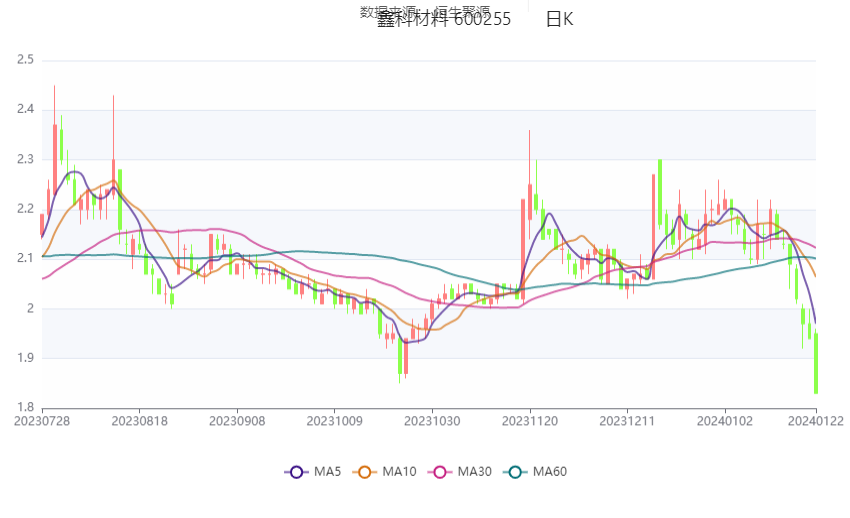Click the 20231009 x-axis date label
The height and width of the screenshot is (518, 850).
pyautogui.click(x=334, y=421)
